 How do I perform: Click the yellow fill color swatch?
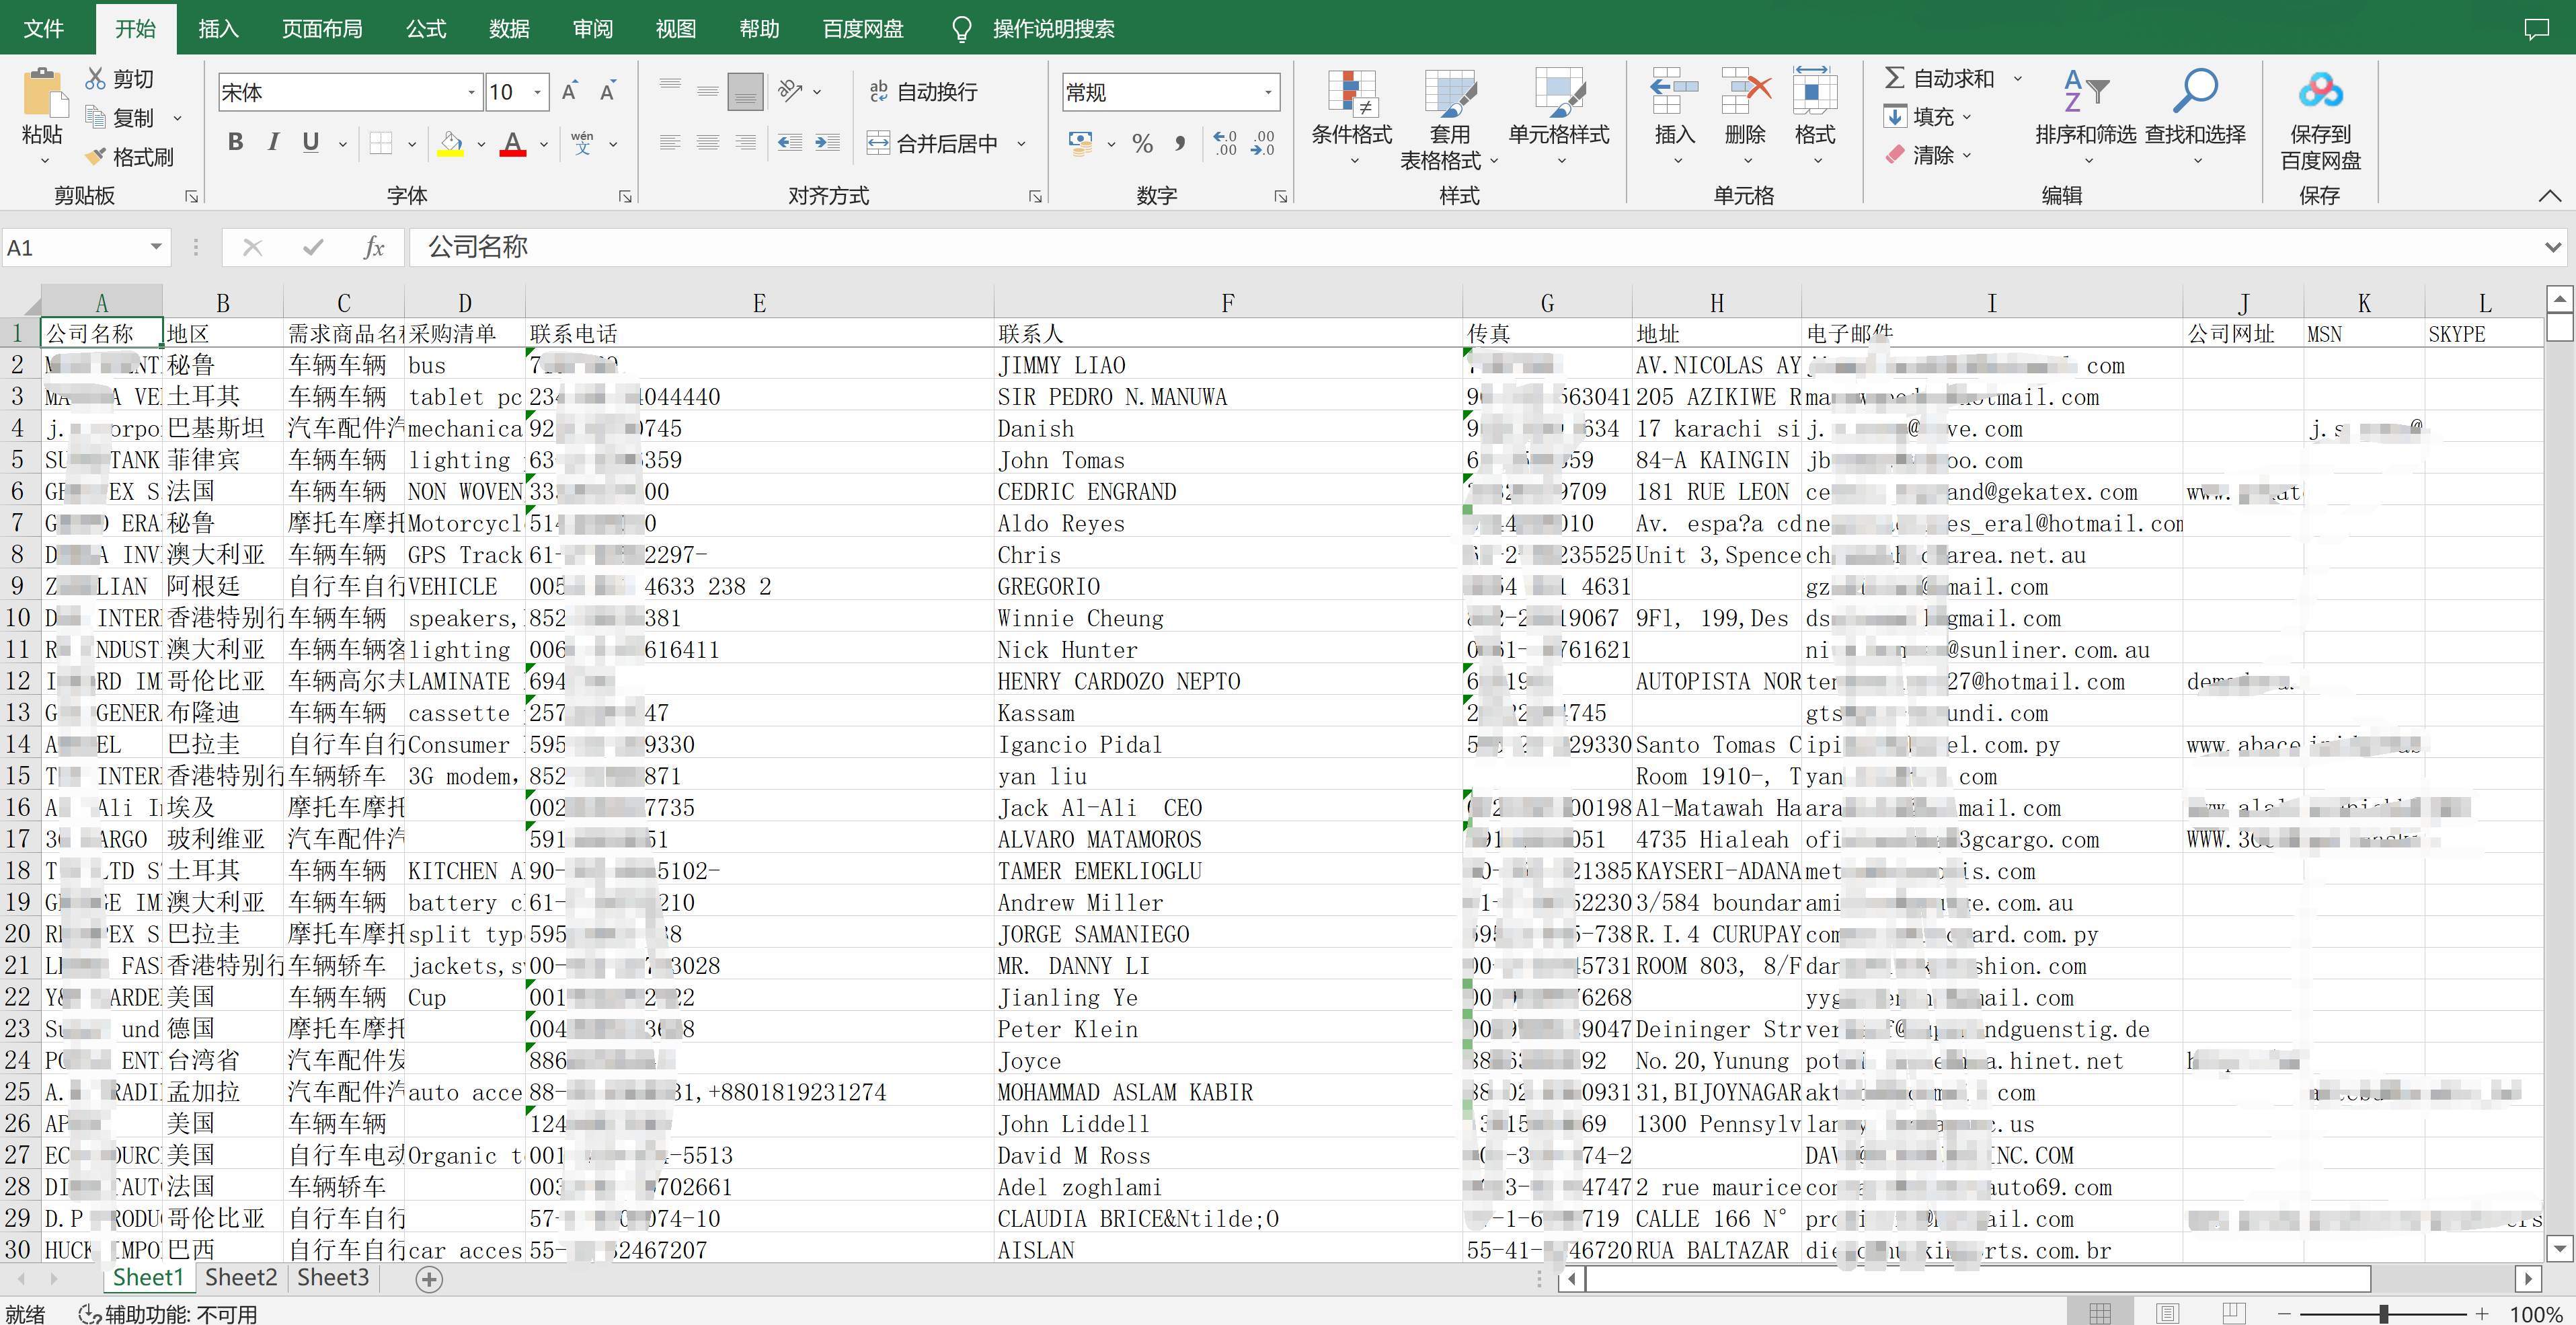[451, 143]
